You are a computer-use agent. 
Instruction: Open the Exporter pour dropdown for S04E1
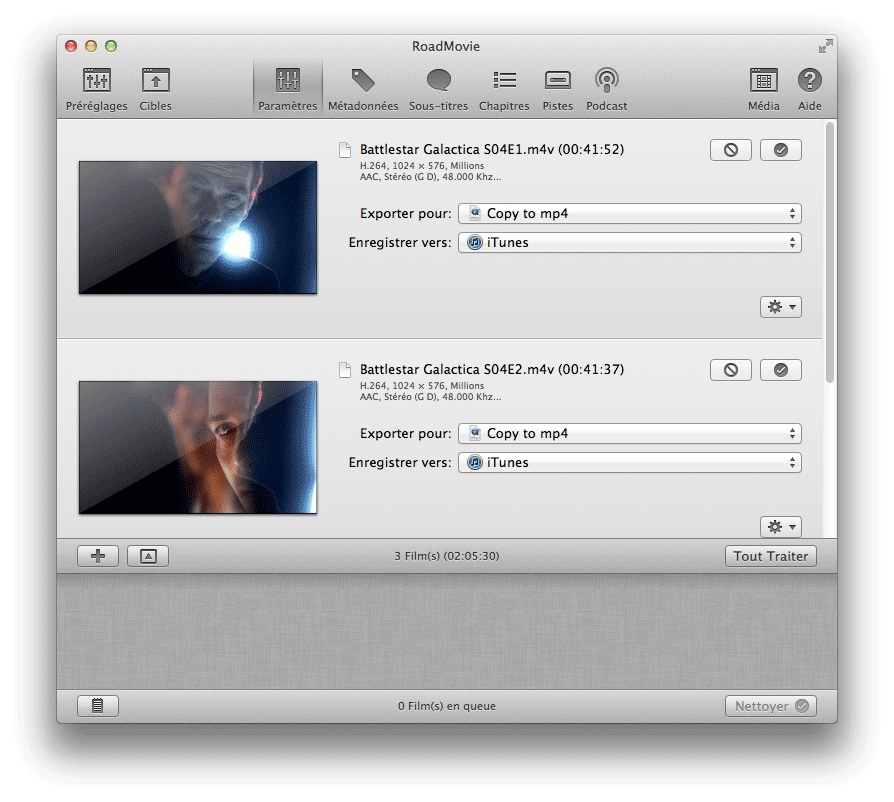(x=629, y=213)
